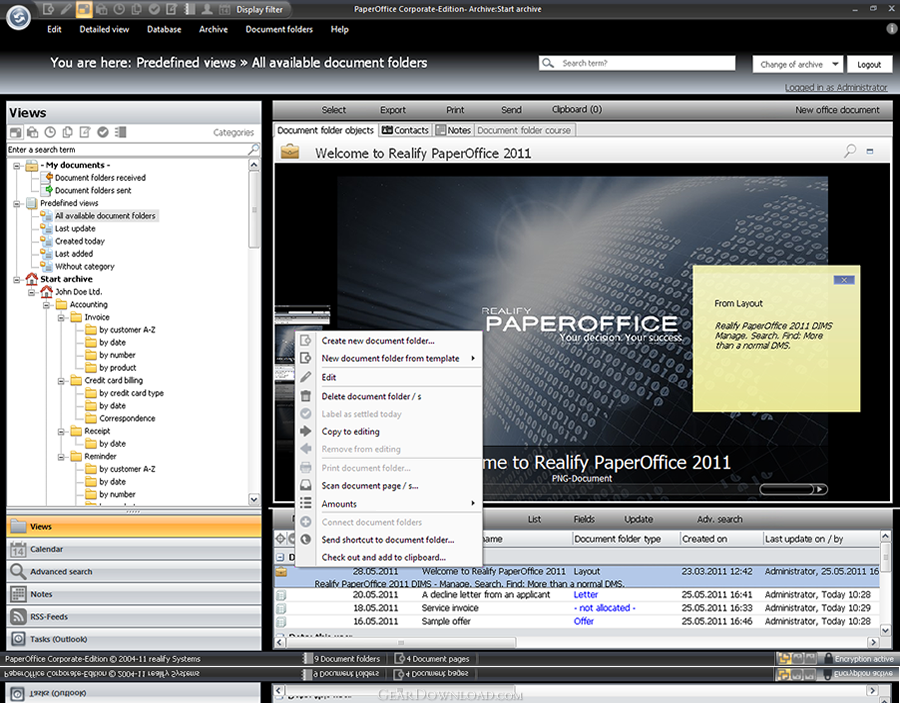Collapse the Invoice folder node
This screenshot has height=703, width=900.
pyautogui.click(x=61, y=317)
